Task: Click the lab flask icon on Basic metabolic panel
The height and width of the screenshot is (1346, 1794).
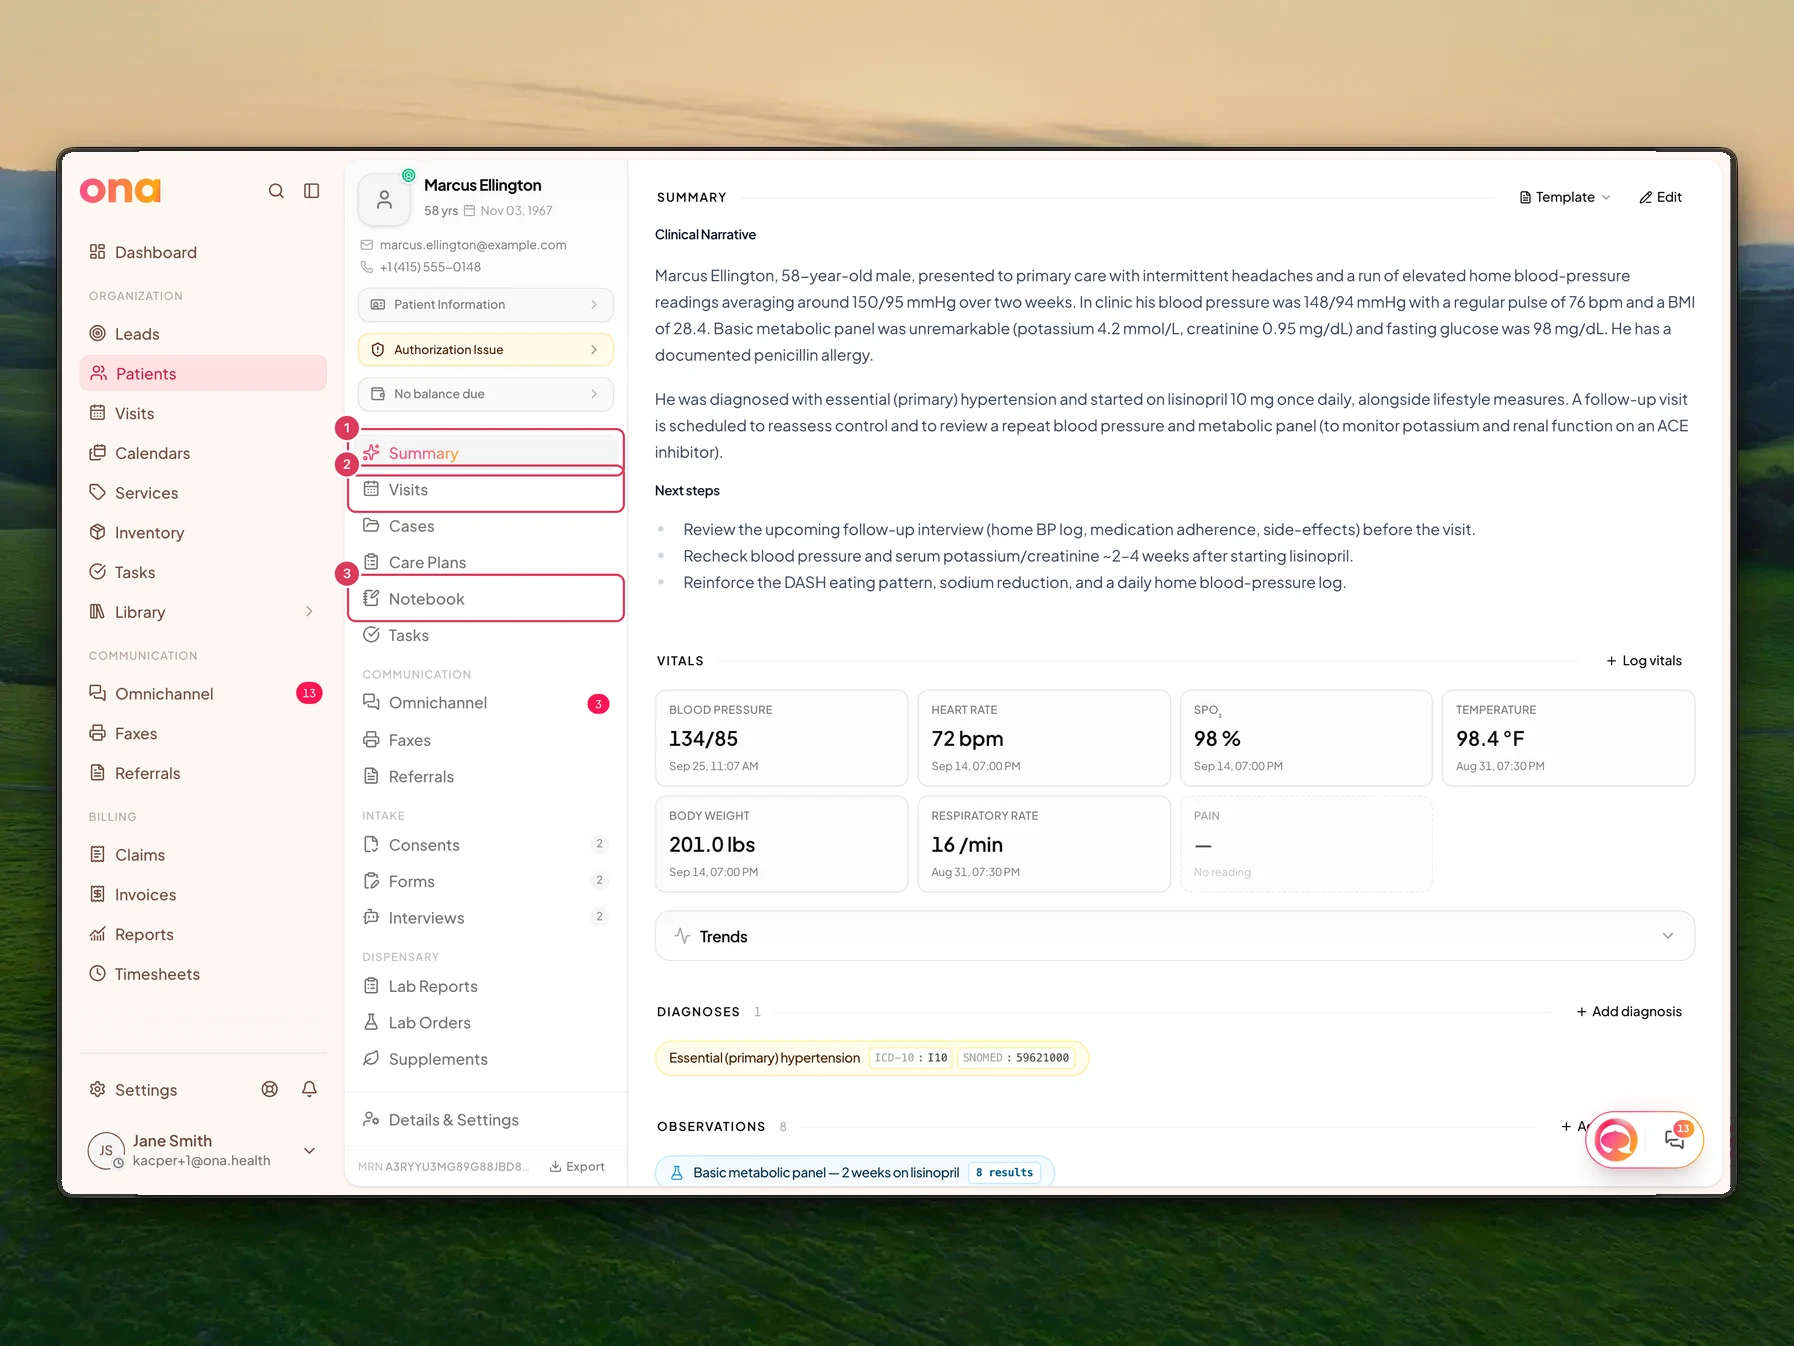Action: 677,1172
